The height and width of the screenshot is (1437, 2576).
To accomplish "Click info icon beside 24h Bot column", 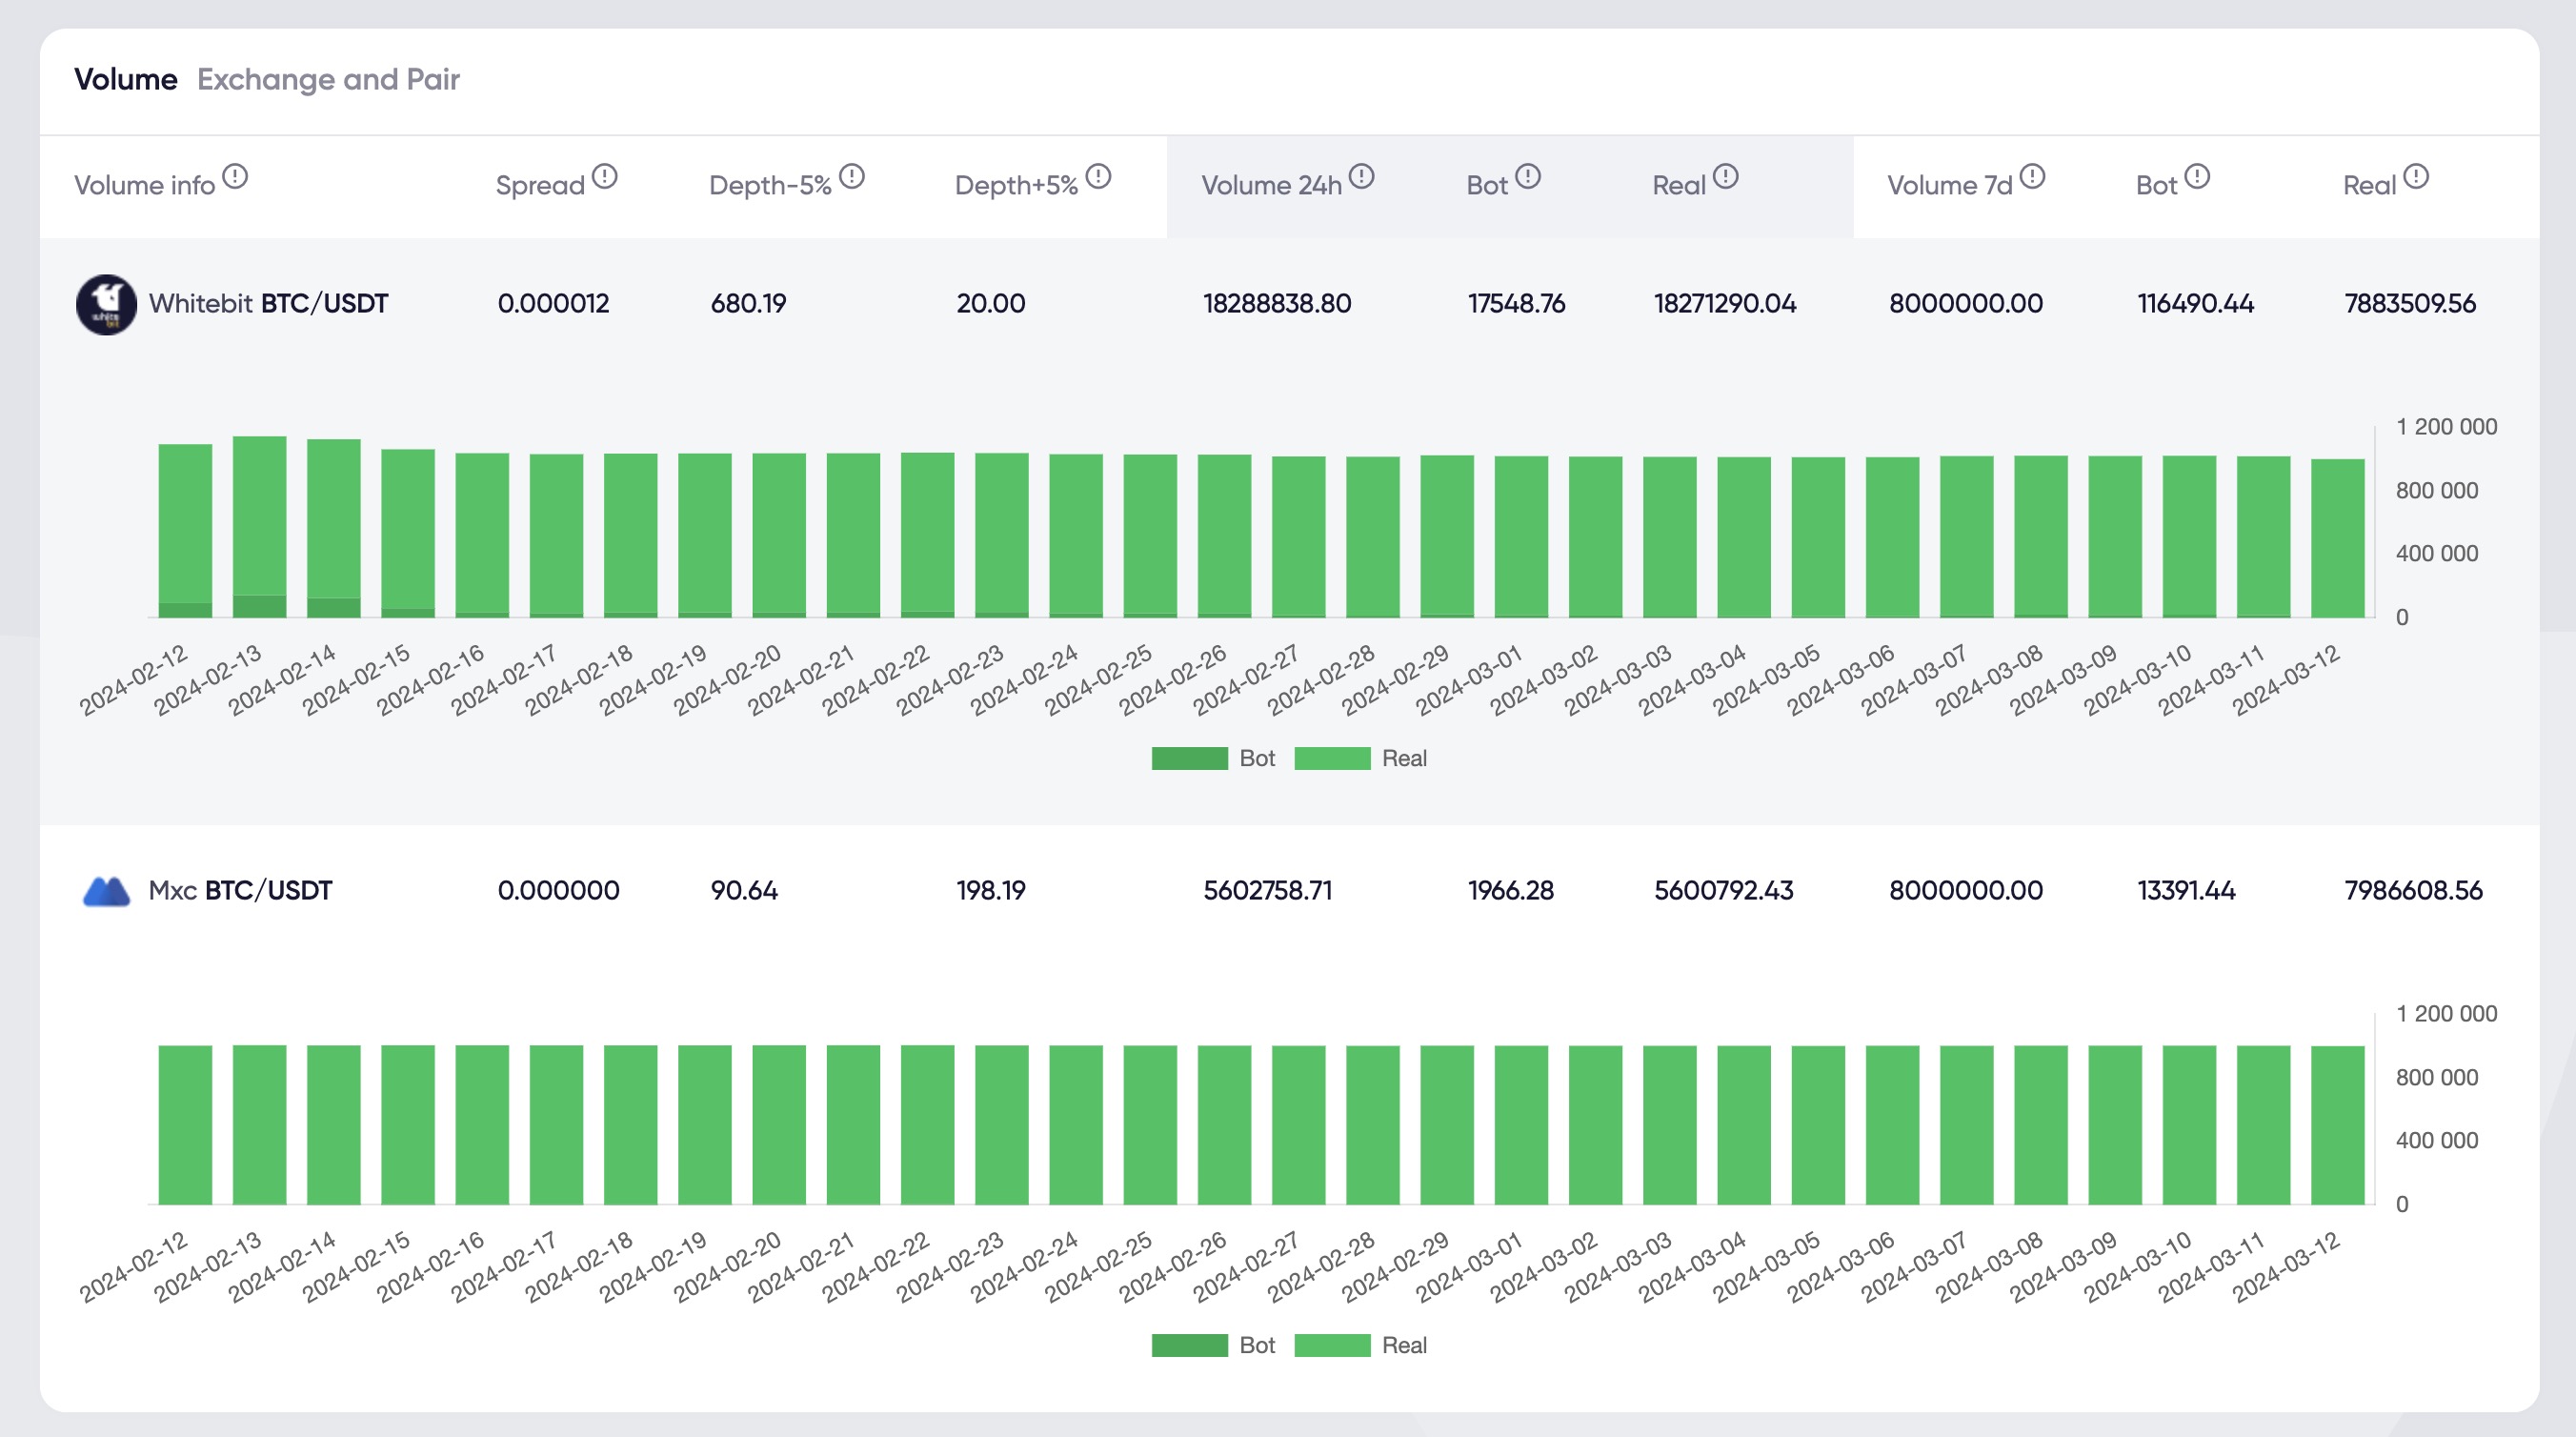I will [x=1528, y=177].
